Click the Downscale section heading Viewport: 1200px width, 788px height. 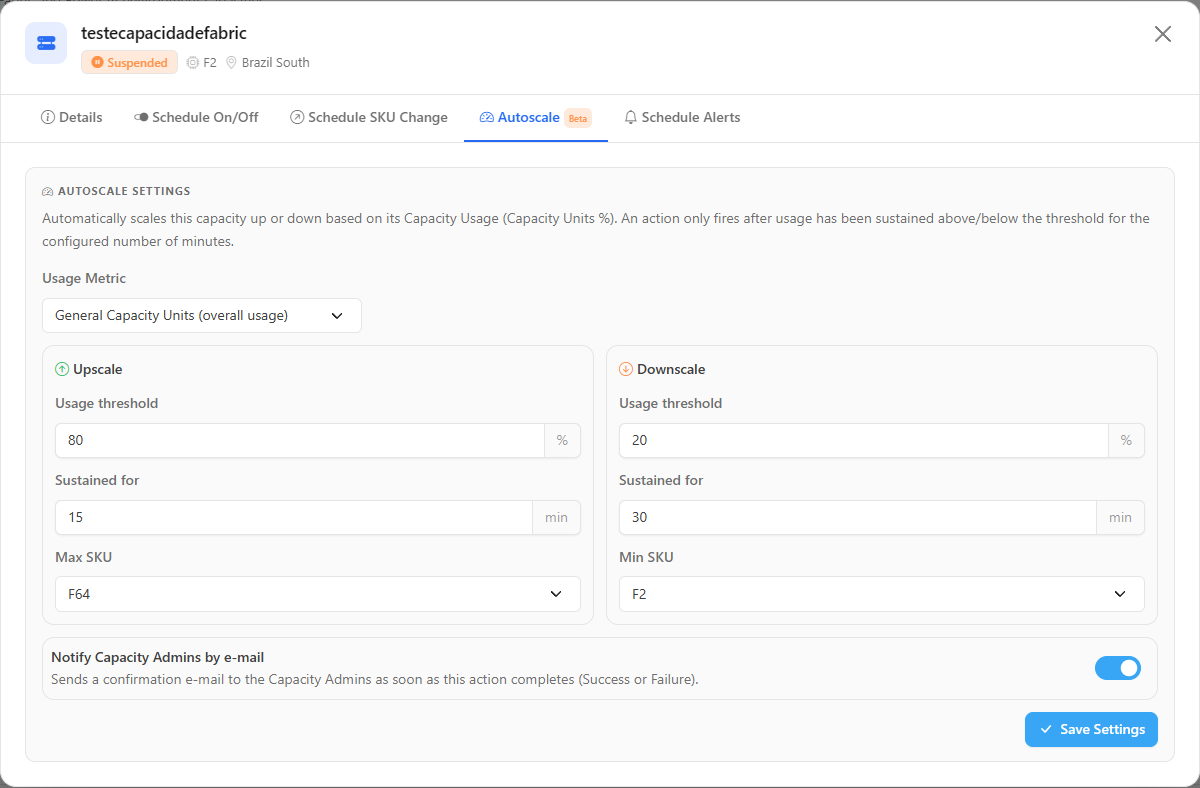pyautogui.click(x=671, y=369)
